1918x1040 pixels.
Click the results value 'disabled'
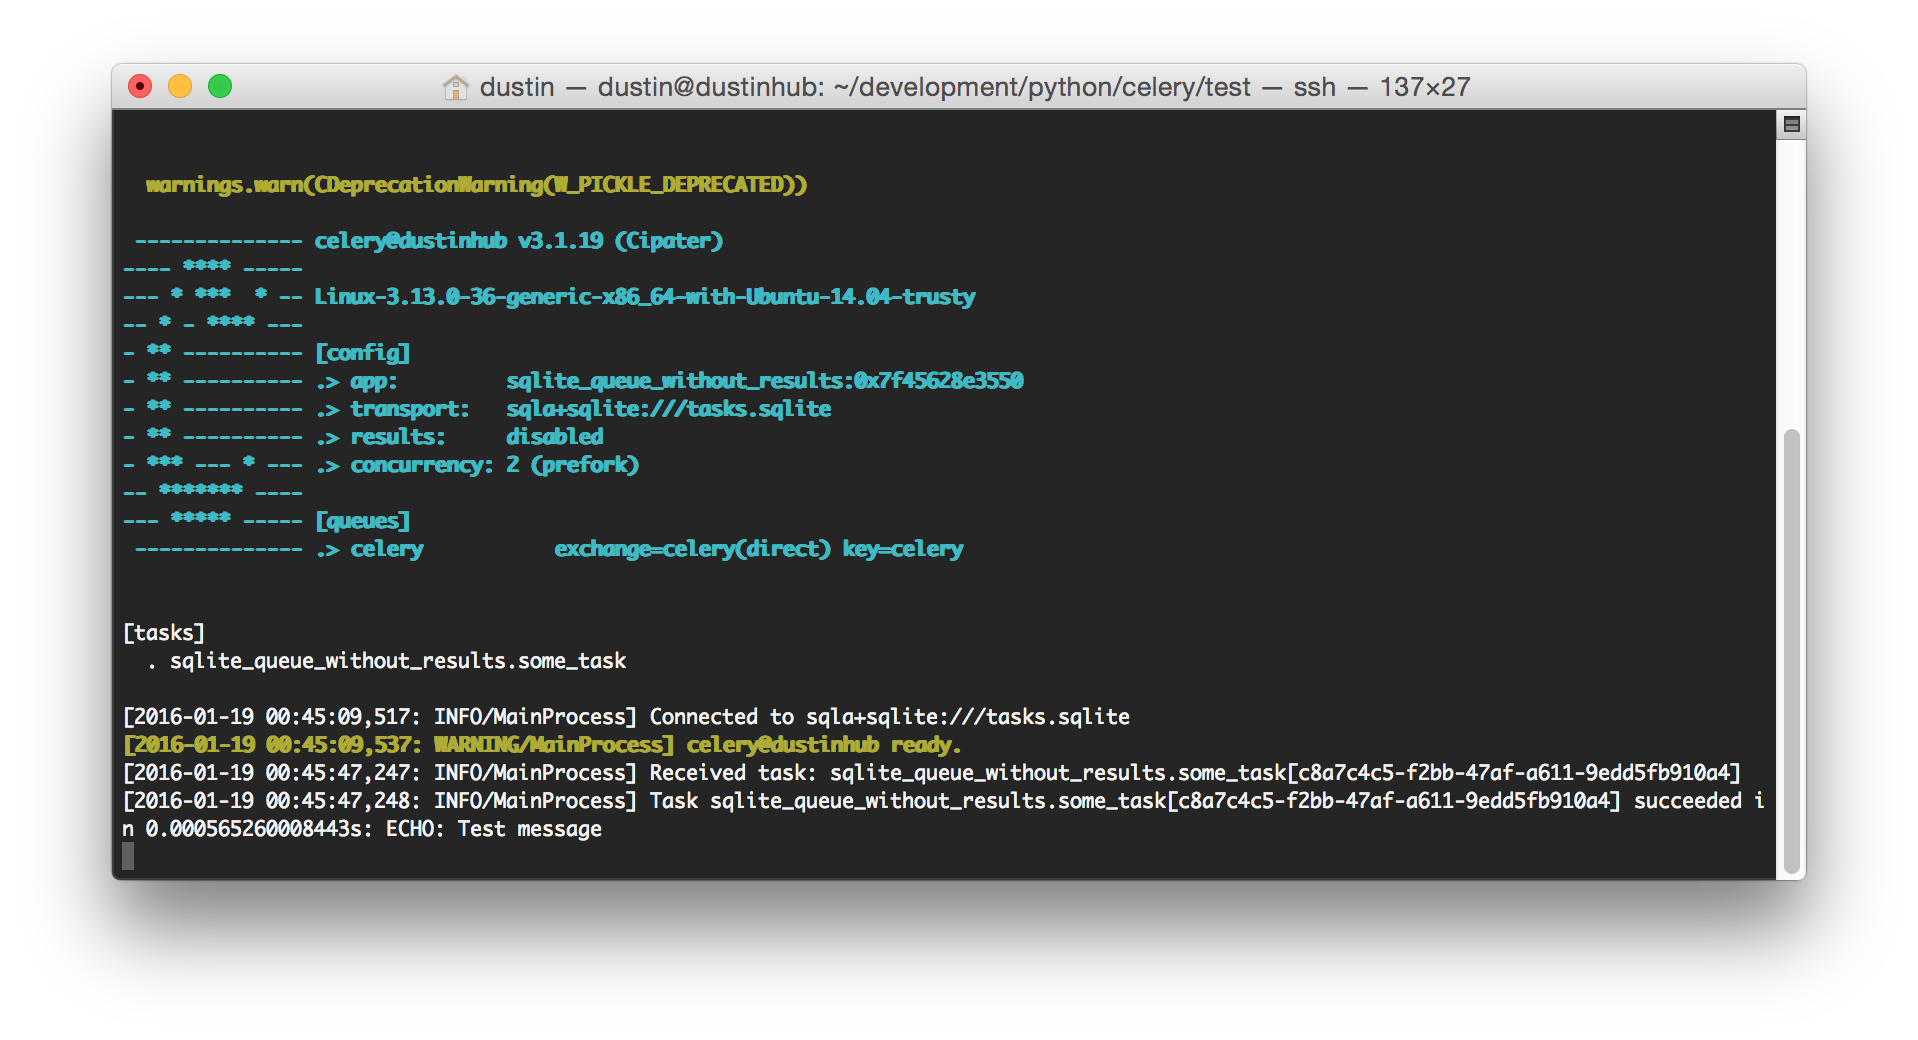point(554,437)
